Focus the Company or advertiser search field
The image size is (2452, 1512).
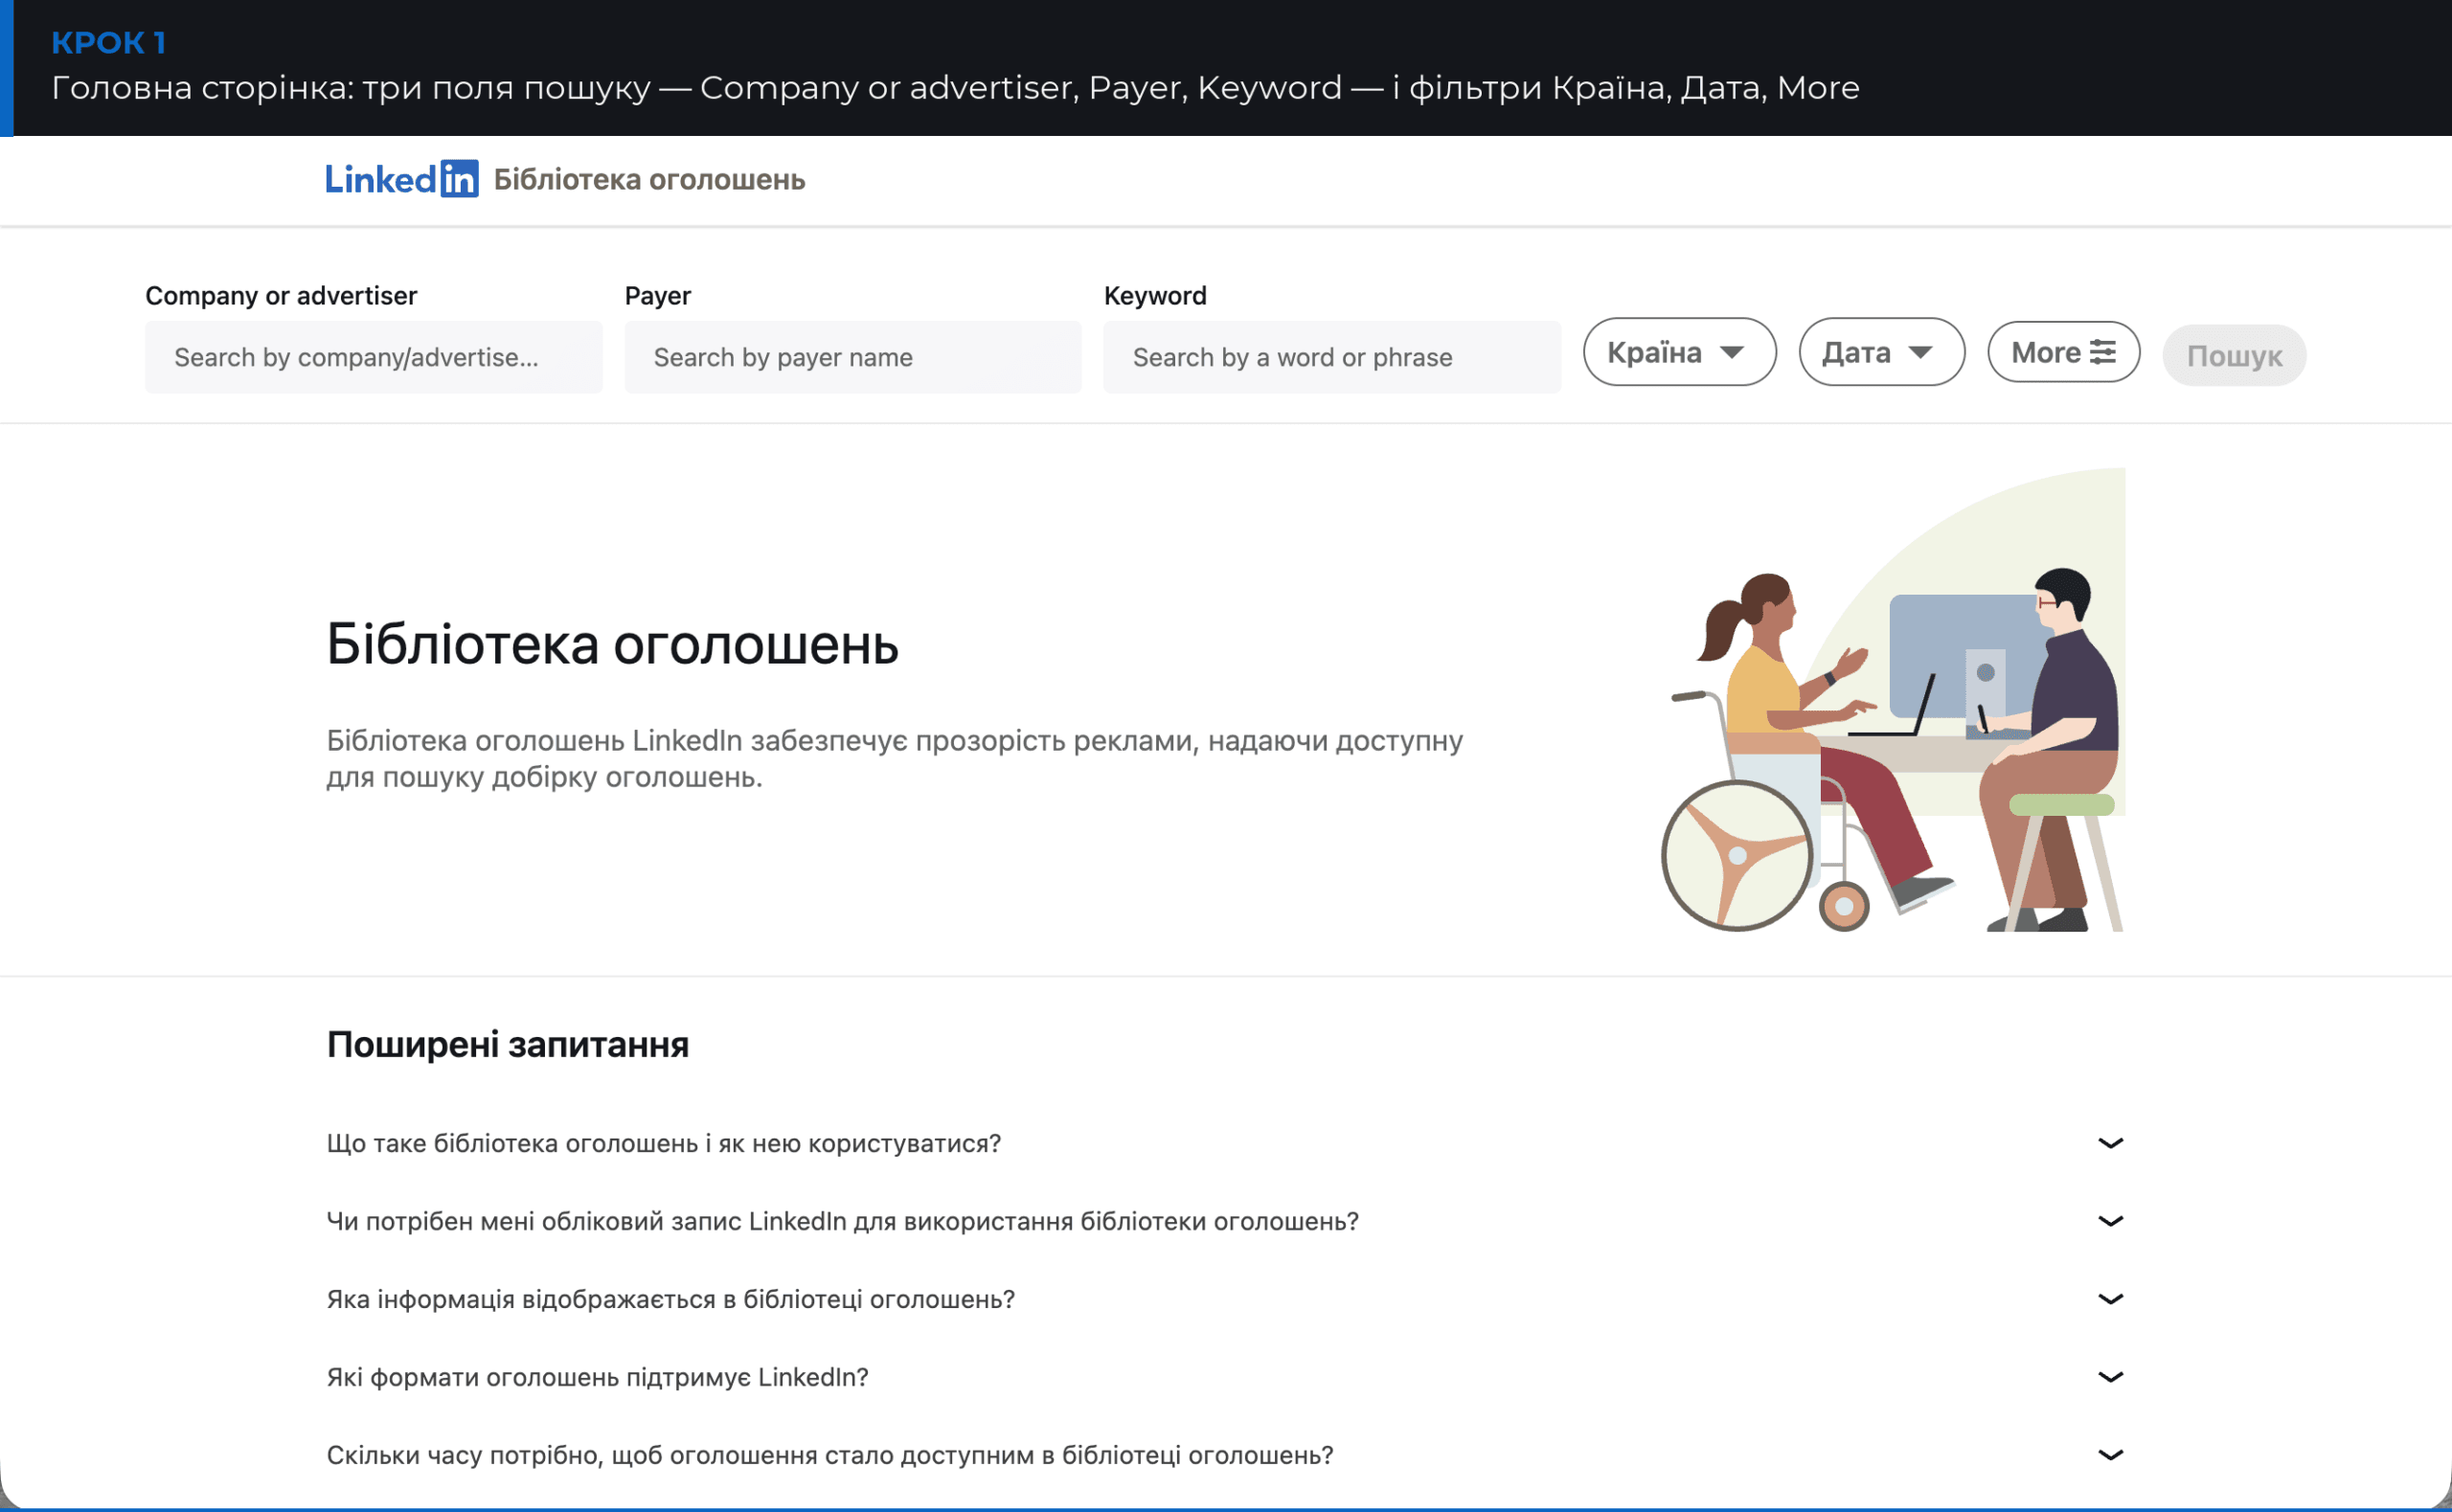point(373,357)
